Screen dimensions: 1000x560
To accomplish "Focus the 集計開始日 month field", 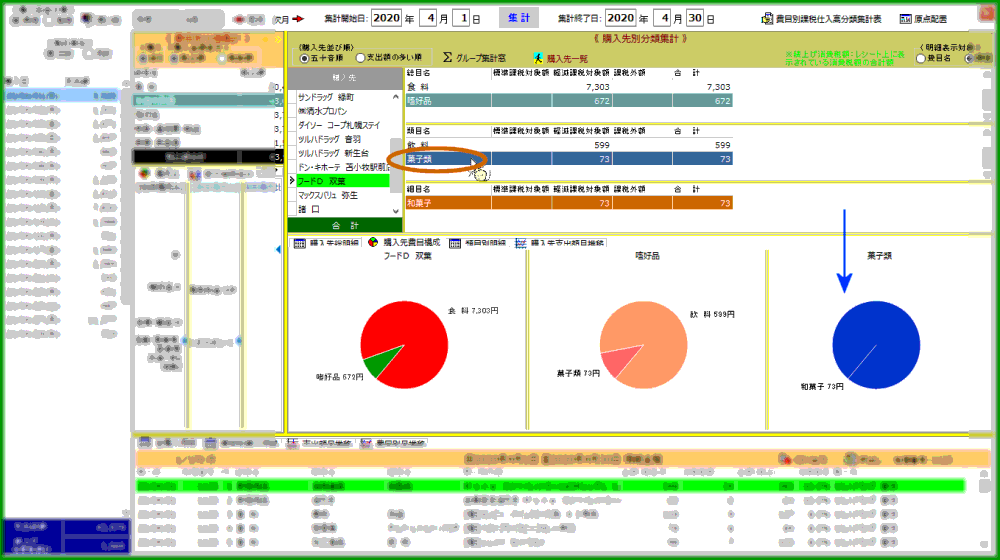I will [429, 18].
